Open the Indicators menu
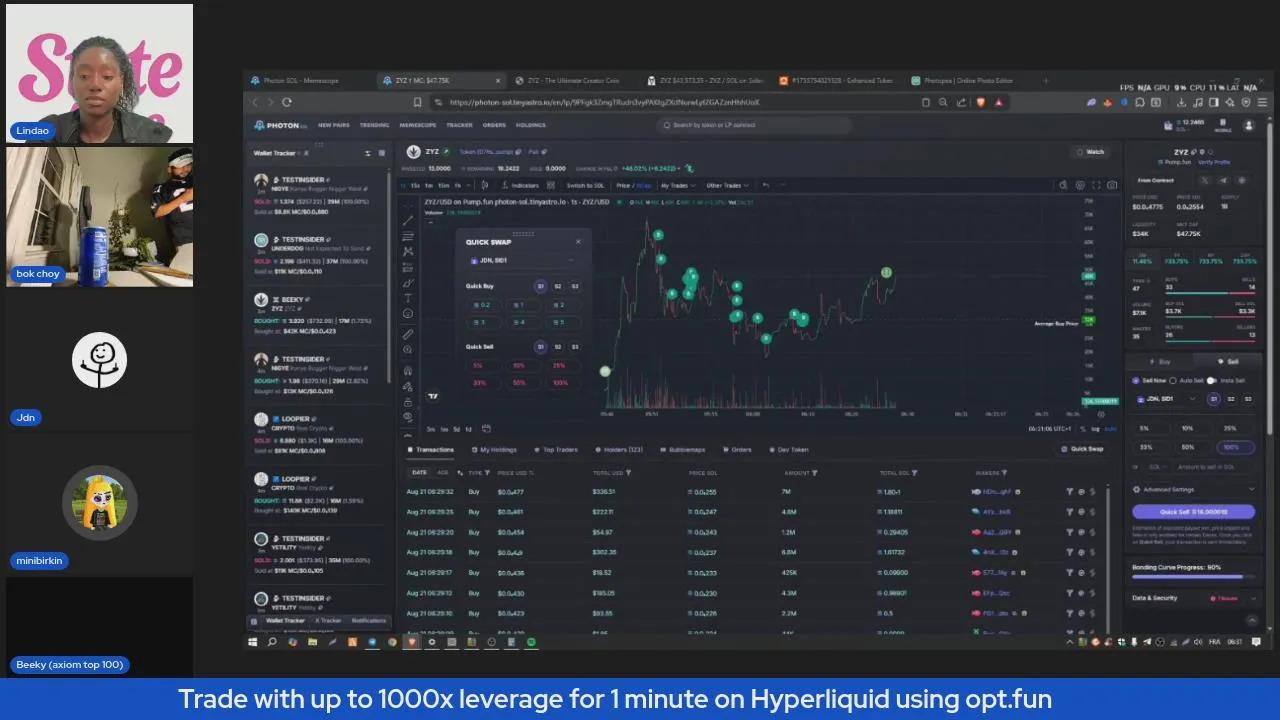Screen dimensions: 1280x720 pyautogui.click(x=520, y=185)
